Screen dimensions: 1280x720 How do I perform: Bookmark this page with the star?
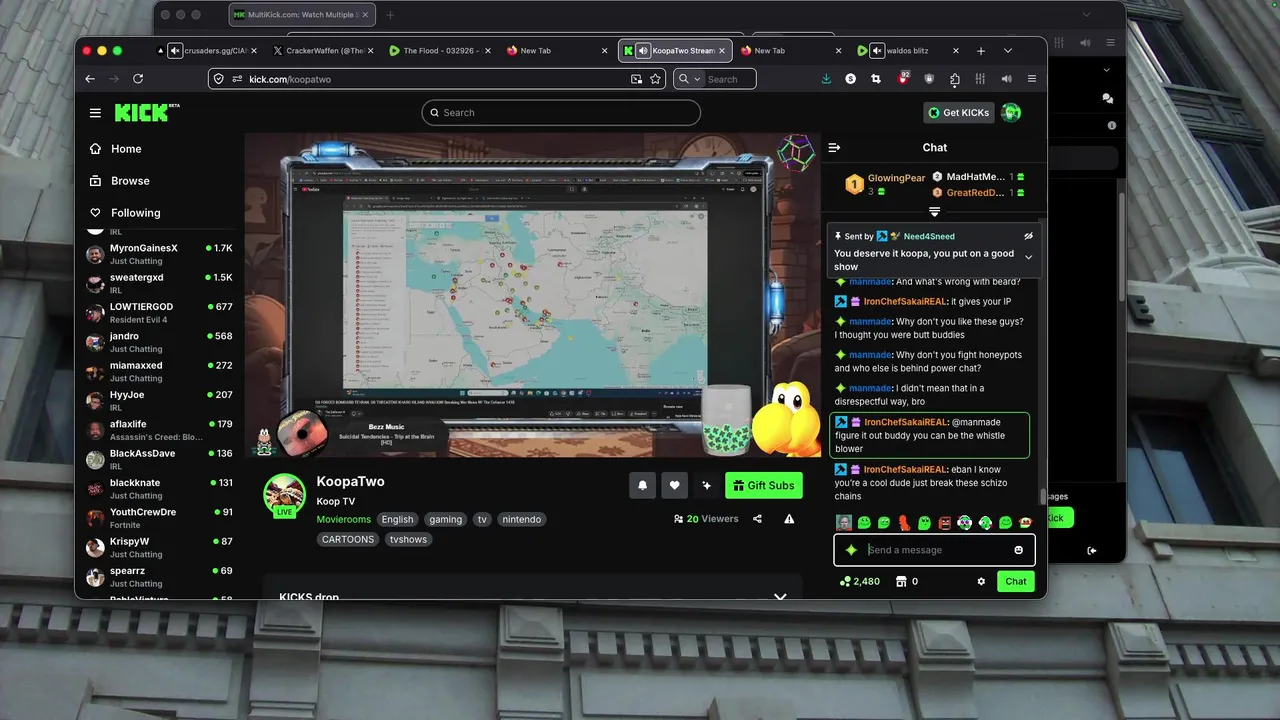coord(656,79)
